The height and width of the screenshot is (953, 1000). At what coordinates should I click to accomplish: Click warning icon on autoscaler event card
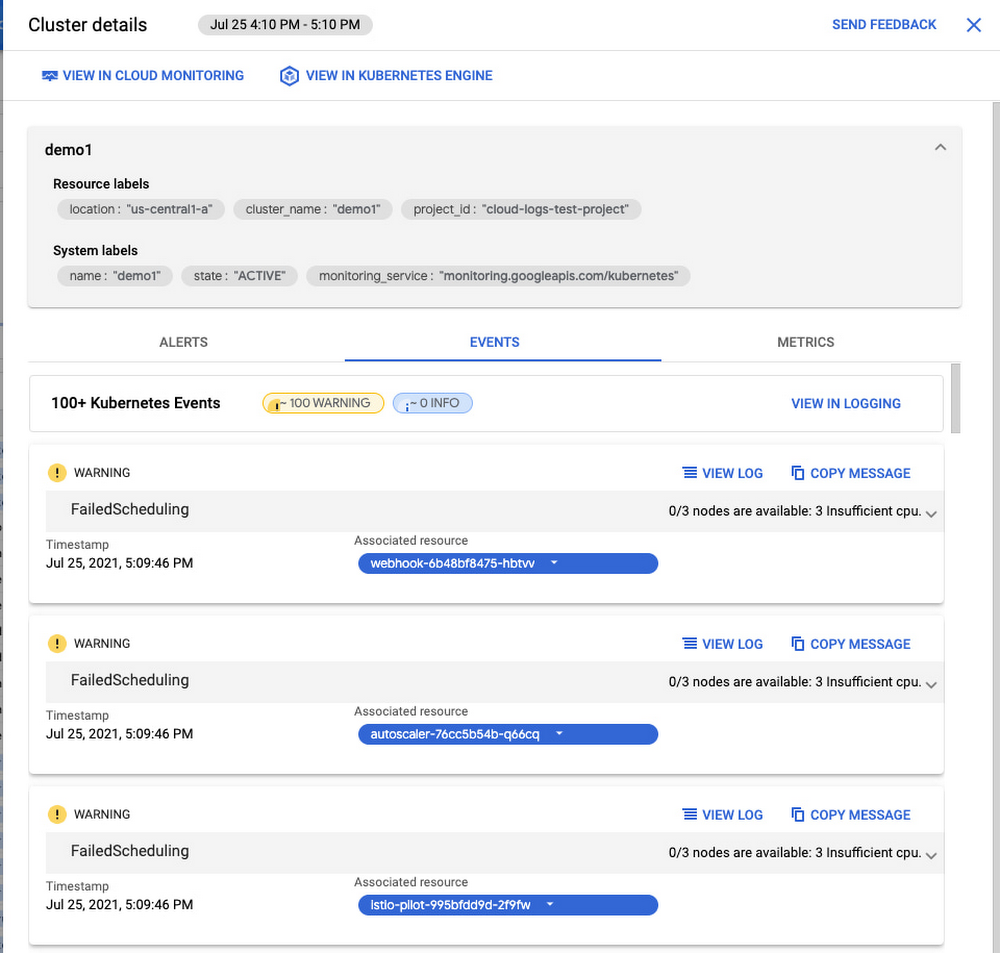[x=57, y=644]
